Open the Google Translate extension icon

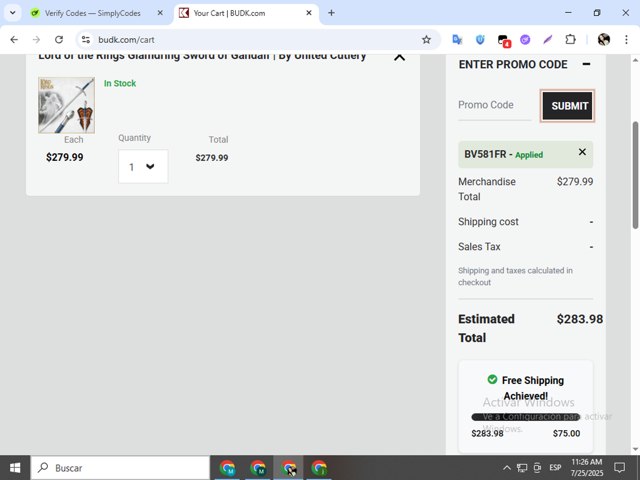point(457,40)
